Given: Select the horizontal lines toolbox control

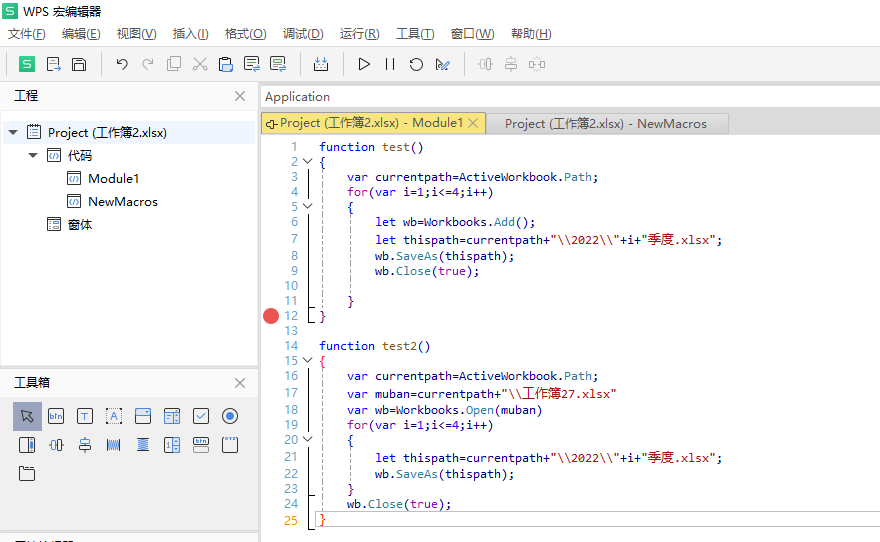Looking at the screenshot, I should 143,445.
